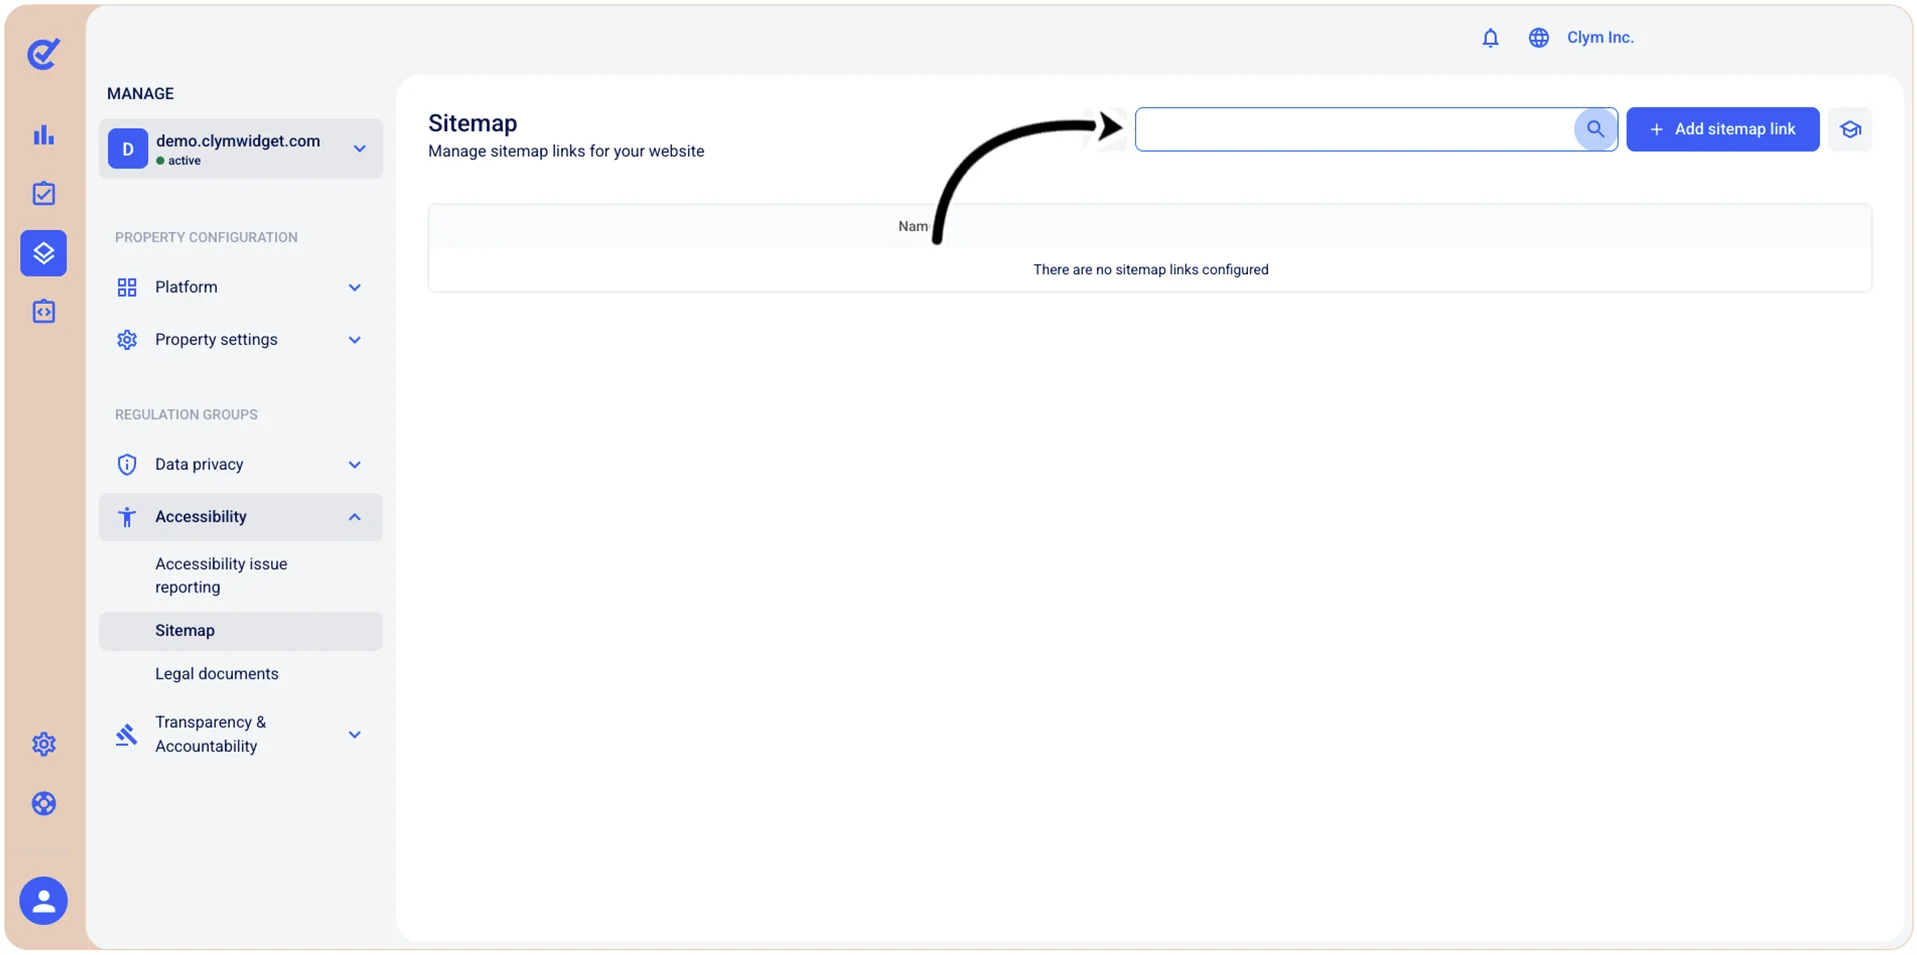
Task: Open the Data privacy menu
Action: (240, 464)
